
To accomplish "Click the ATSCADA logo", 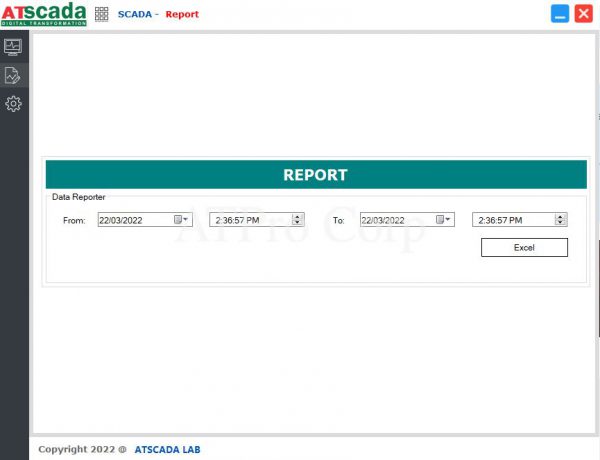I will (x=44, y=14).
